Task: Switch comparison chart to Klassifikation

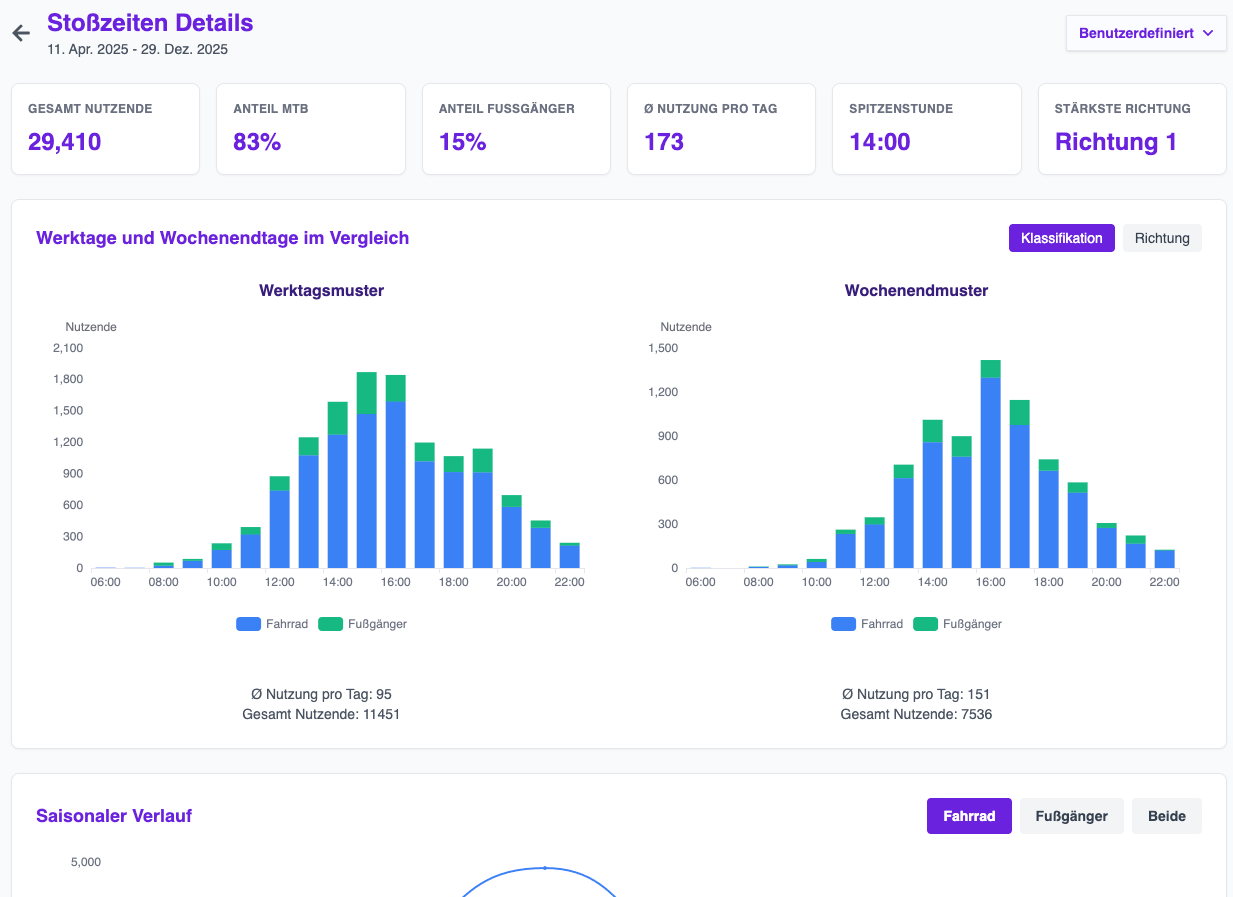Action: (x=1061, y=238)
